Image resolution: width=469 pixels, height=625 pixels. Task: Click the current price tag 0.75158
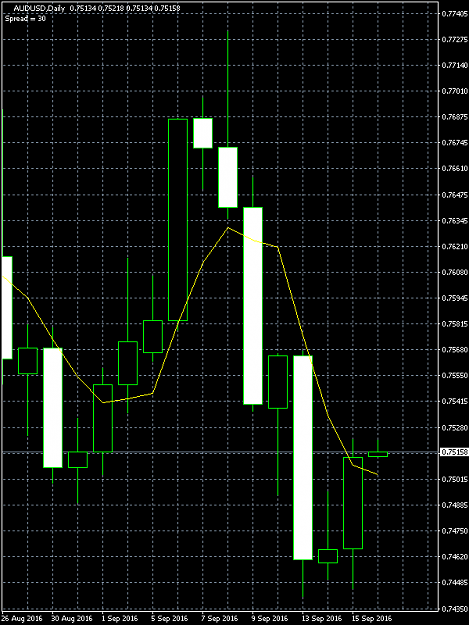coord(455,452)
